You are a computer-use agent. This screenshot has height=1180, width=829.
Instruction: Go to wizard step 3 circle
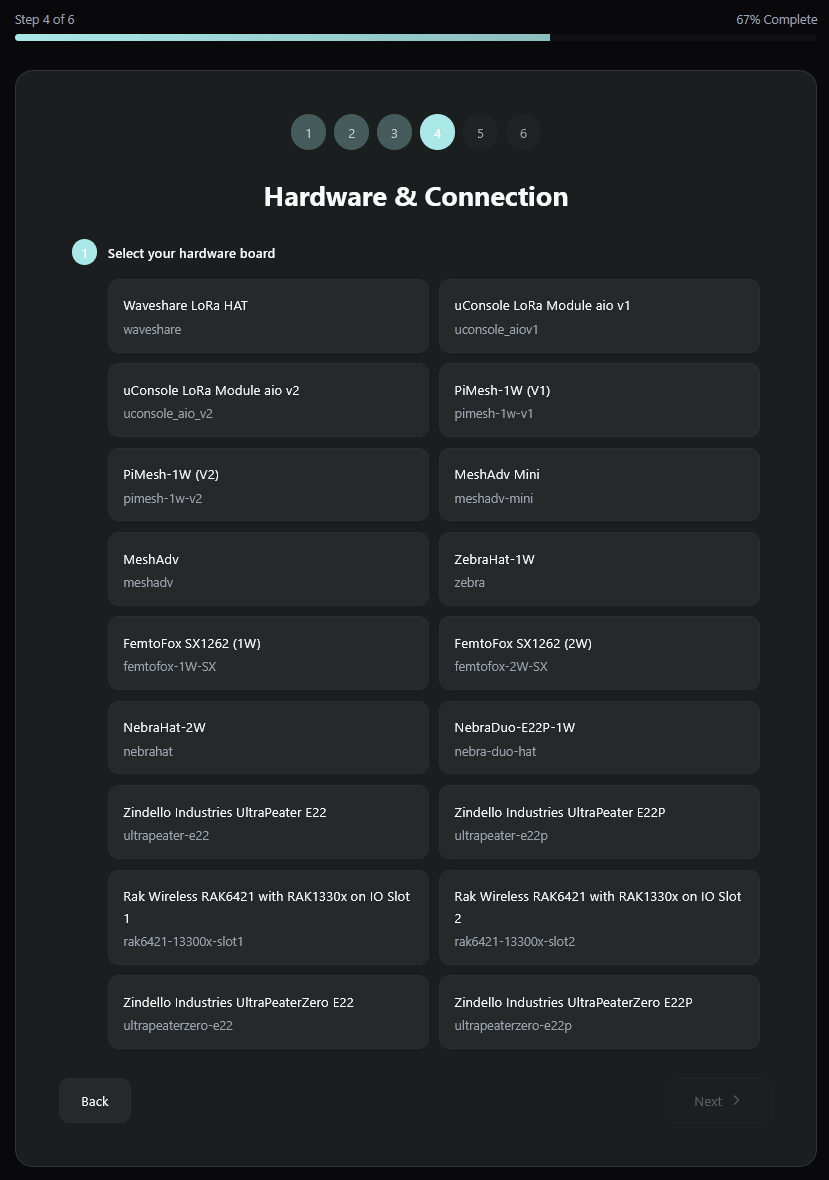point(394,132)
